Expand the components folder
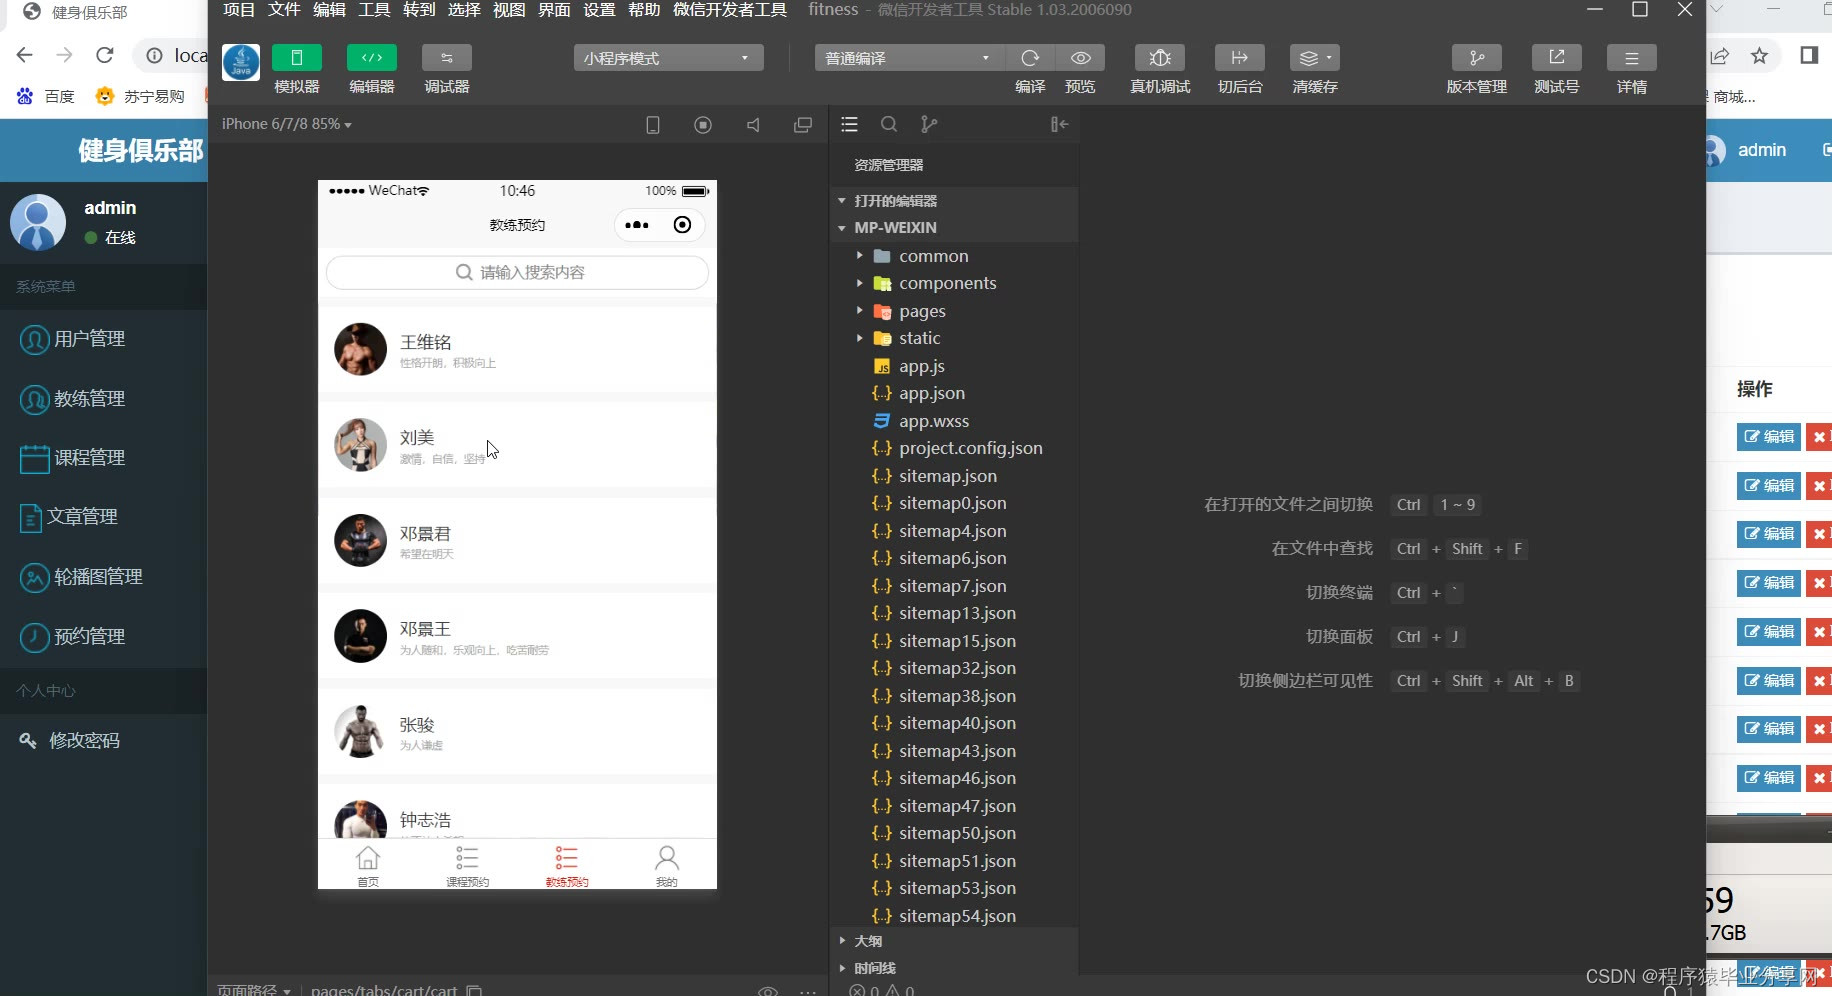 pyautogui.click(x=954, y=283)
